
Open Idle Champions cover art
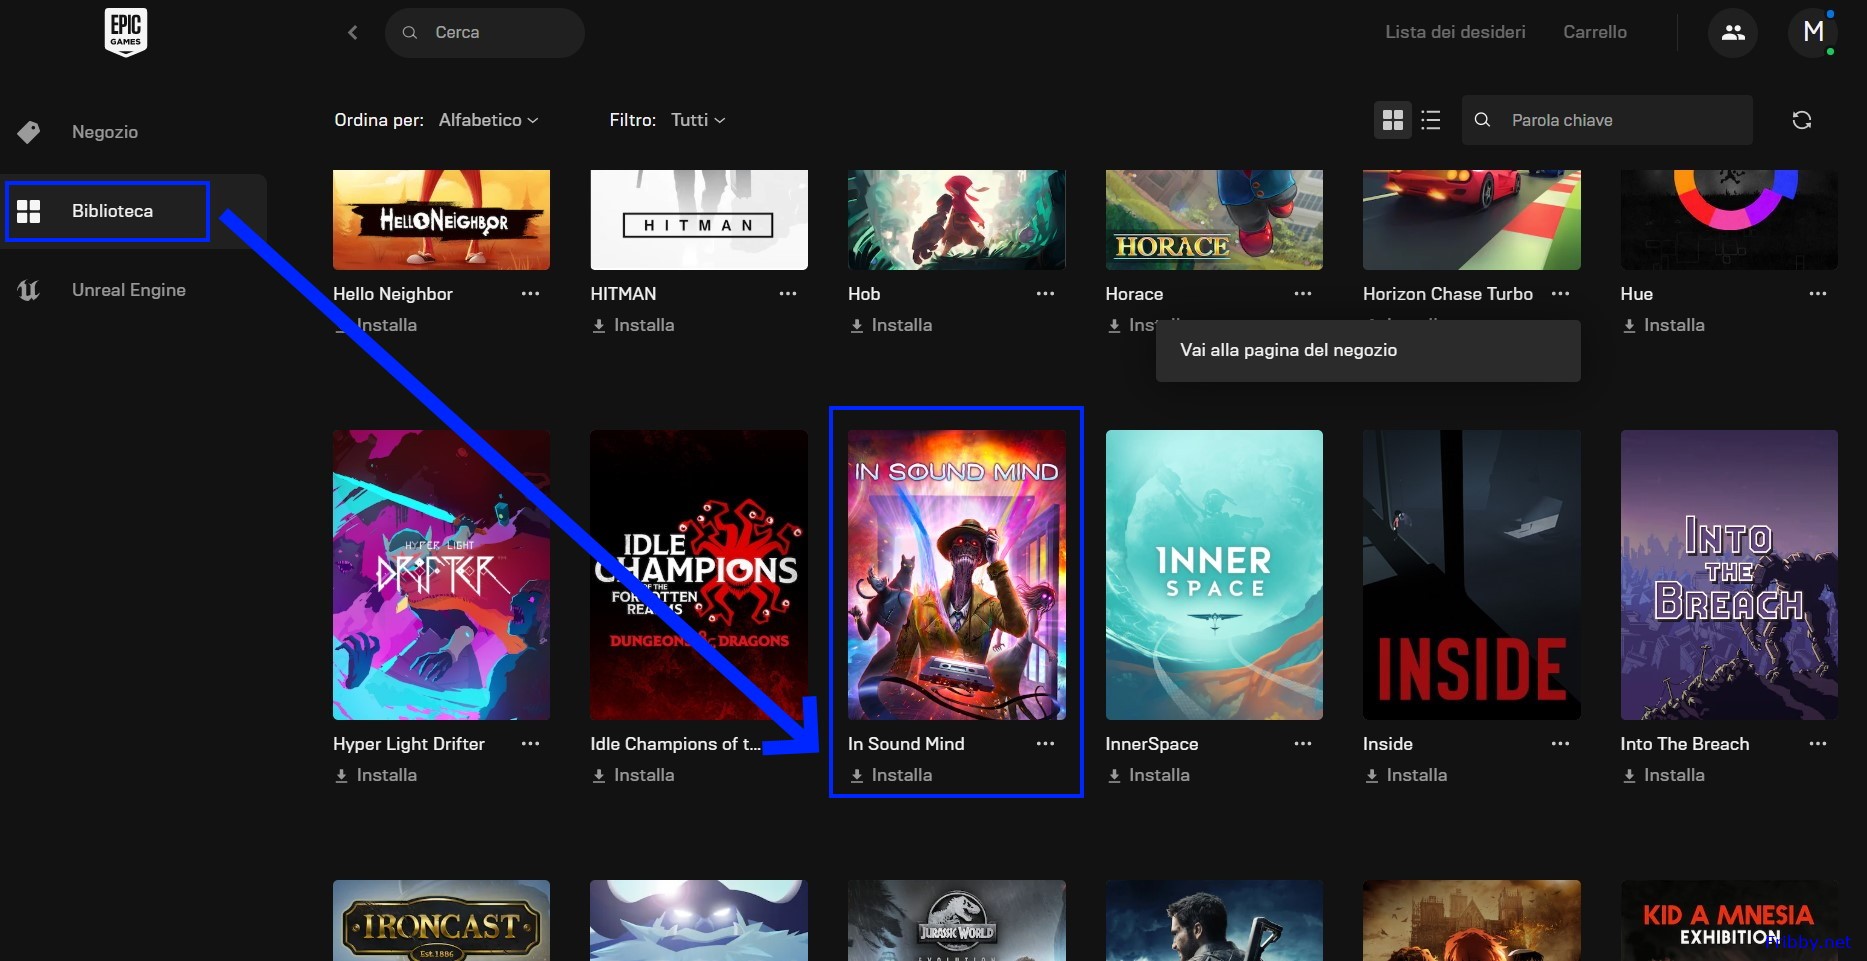[x=699, y=575]
